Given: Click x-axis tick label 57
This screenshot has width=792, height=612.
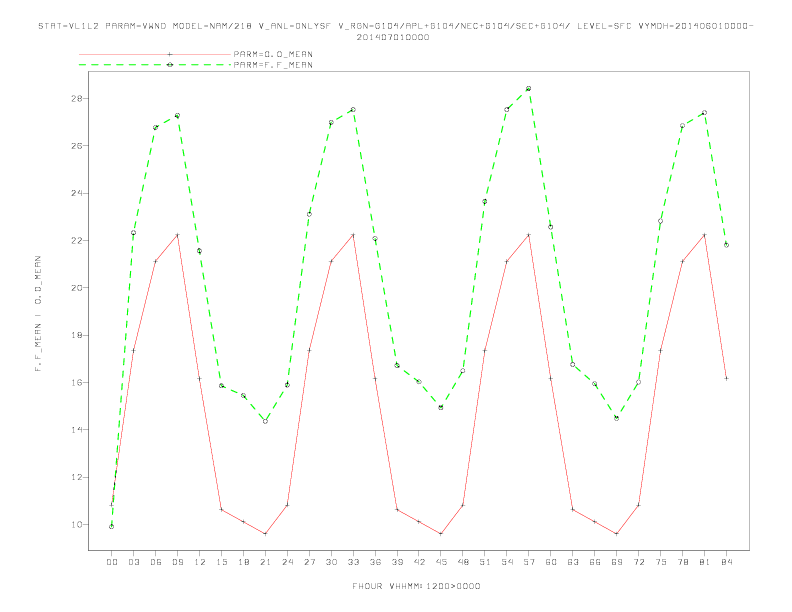Looking at the screenshot, I should tap(529, 562).
